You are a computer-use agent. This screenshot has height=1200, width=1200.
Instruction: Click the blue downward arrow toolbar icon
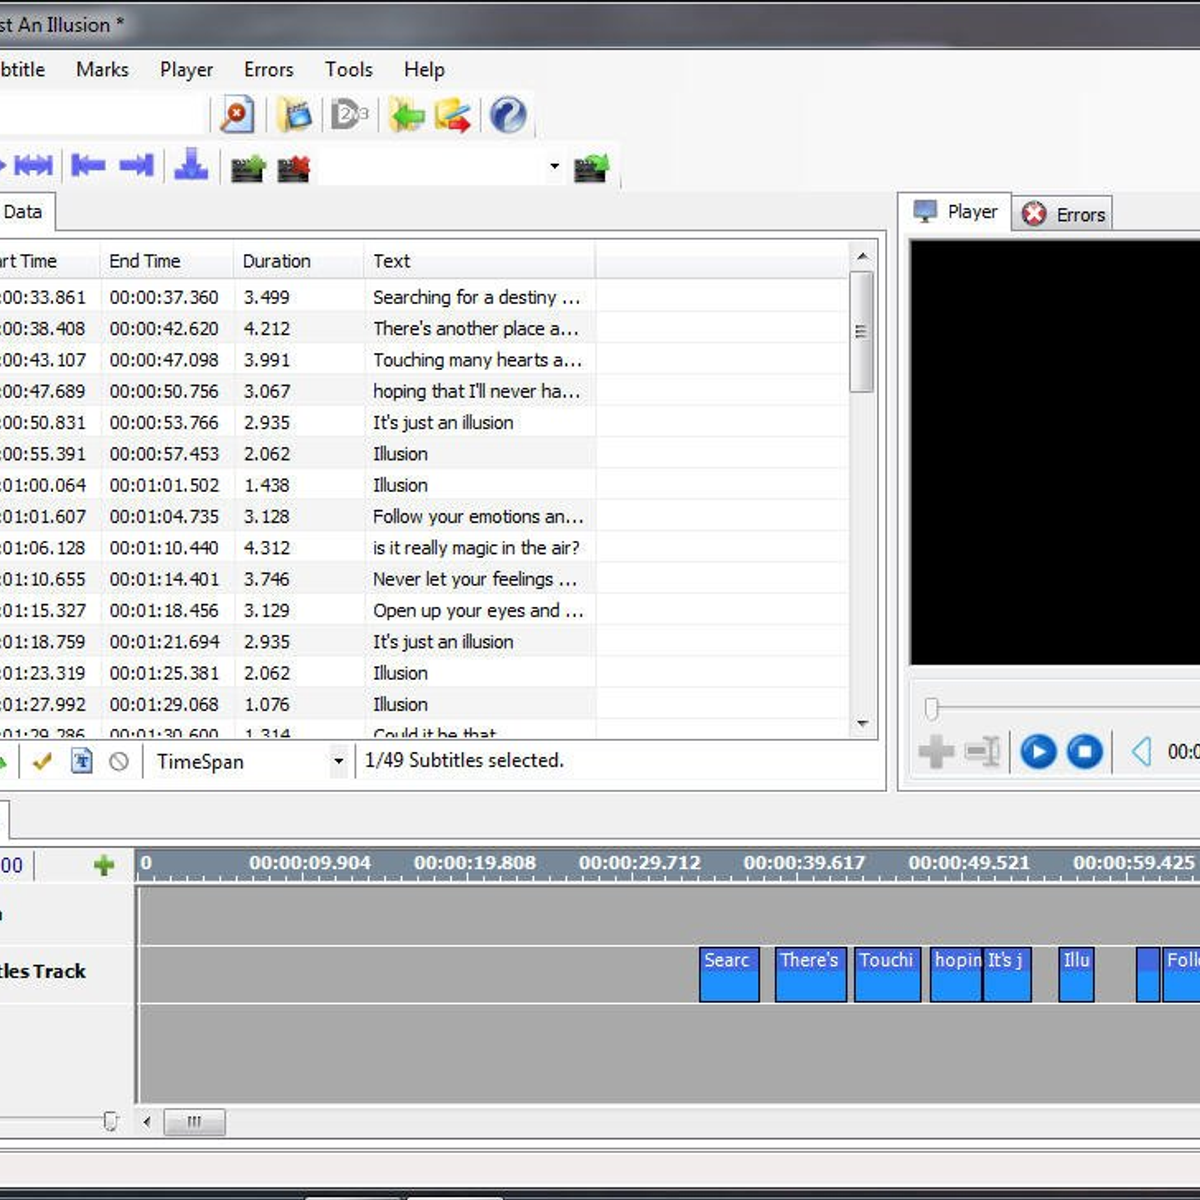pos(191,165)
